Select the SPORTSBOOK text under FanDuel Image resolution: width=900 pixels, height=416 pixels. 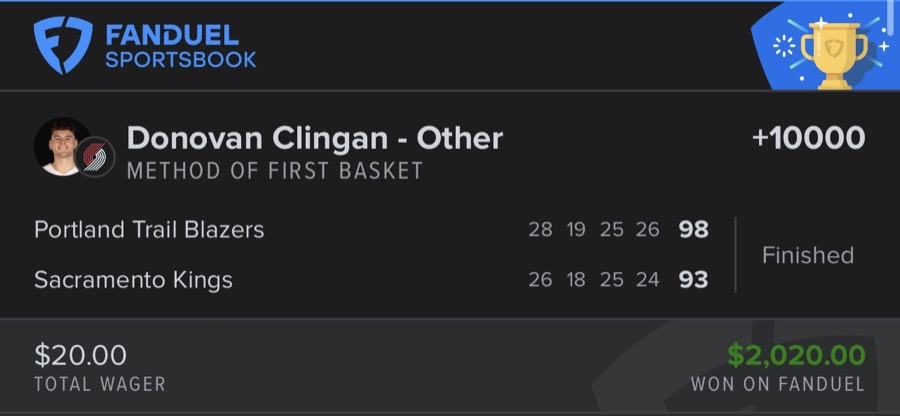180,60
